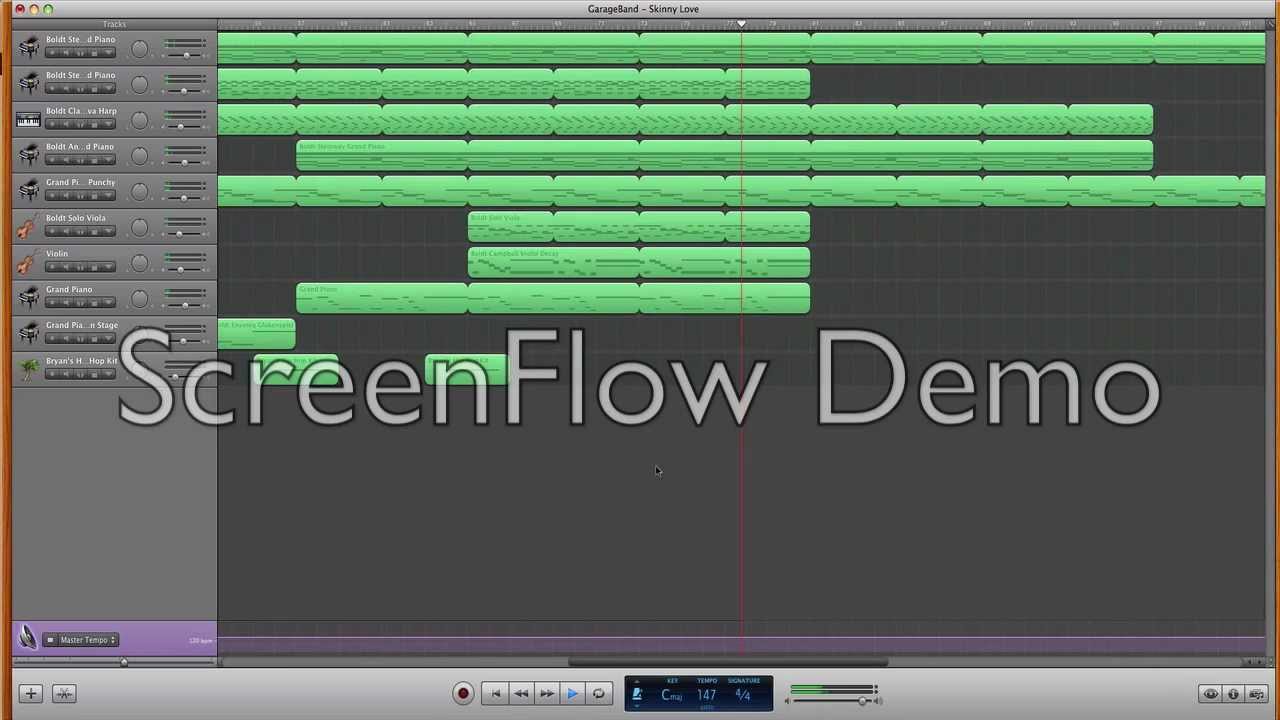Select the Grand Piano track instrument icon

[28, 298]
